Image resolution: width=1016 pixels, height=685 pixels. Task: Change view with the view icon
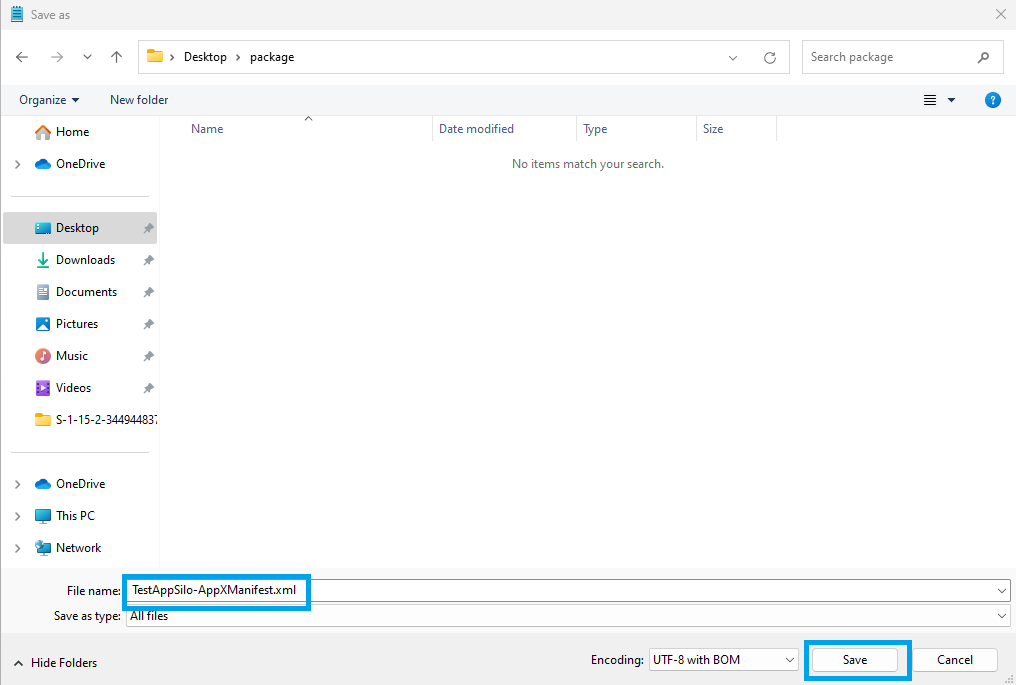tap(930, 100)
